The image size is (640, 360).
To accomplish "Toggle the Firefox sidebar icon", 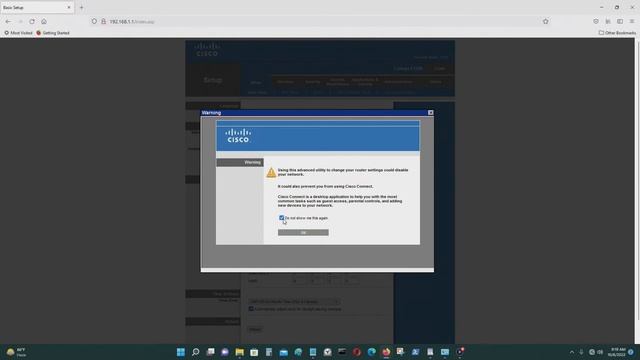I will (620, 21).
